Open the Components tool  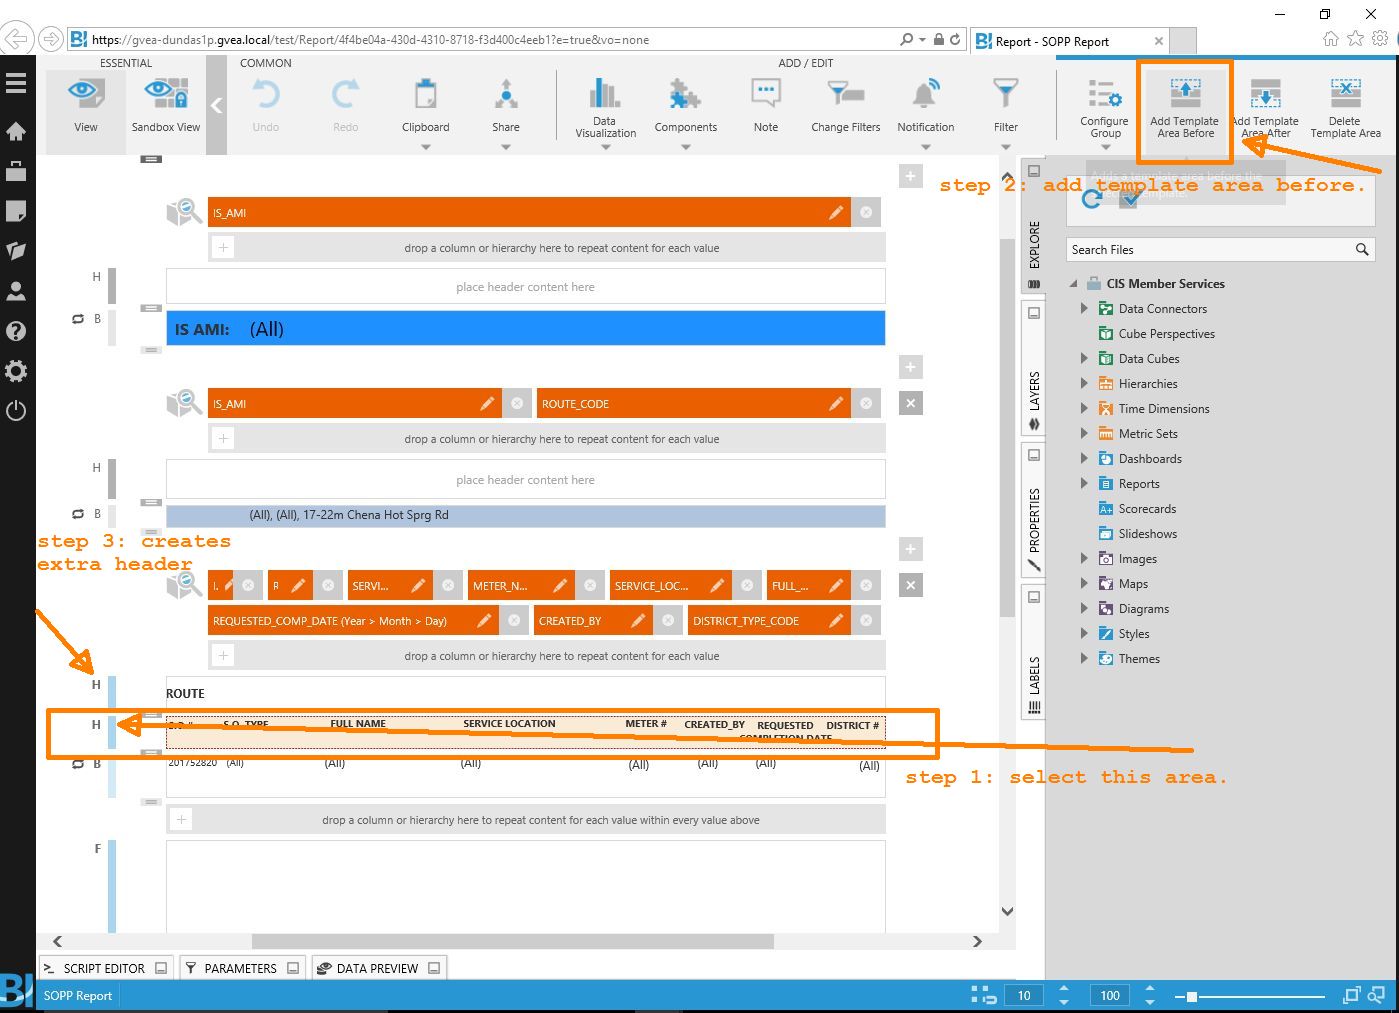[686, 105]
